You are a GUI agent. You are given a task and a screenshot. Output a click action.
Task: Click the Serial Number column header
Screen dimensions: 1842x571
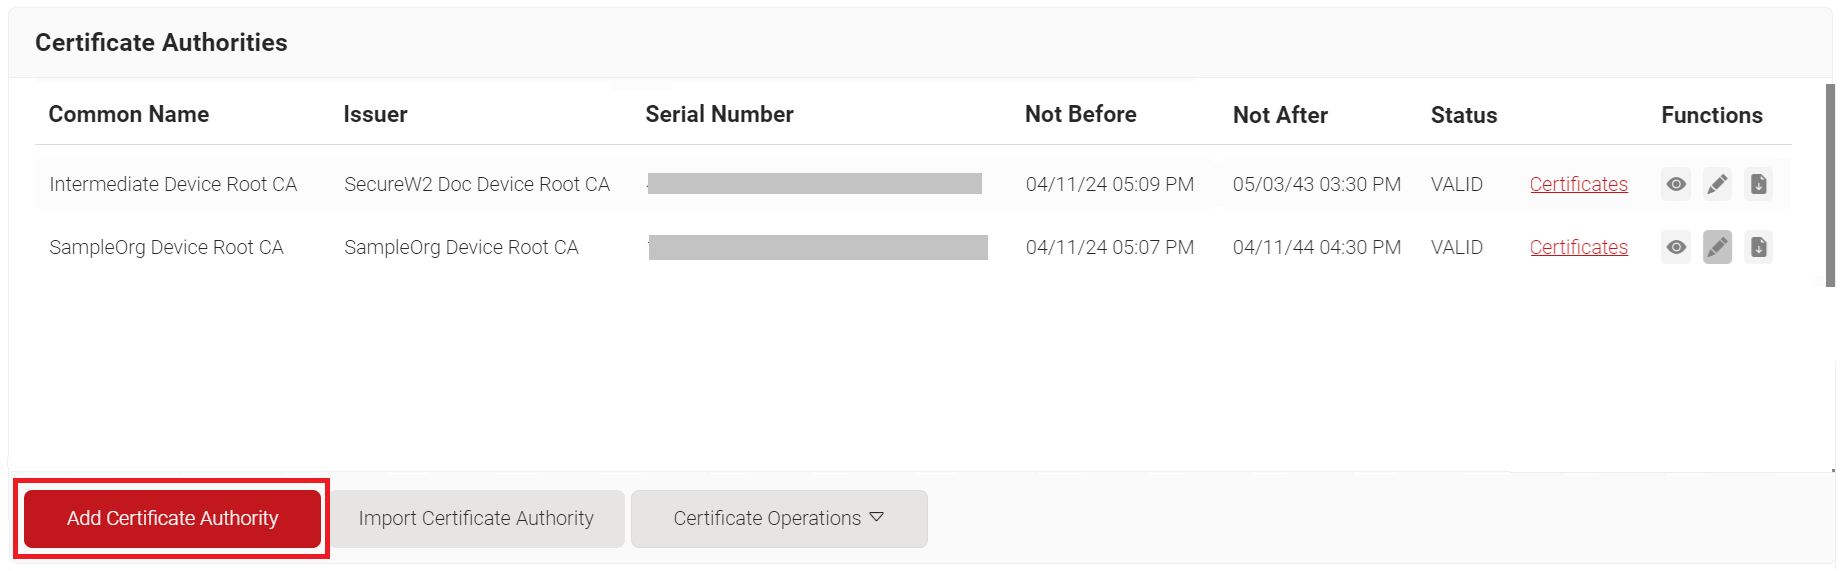point(719,114)
